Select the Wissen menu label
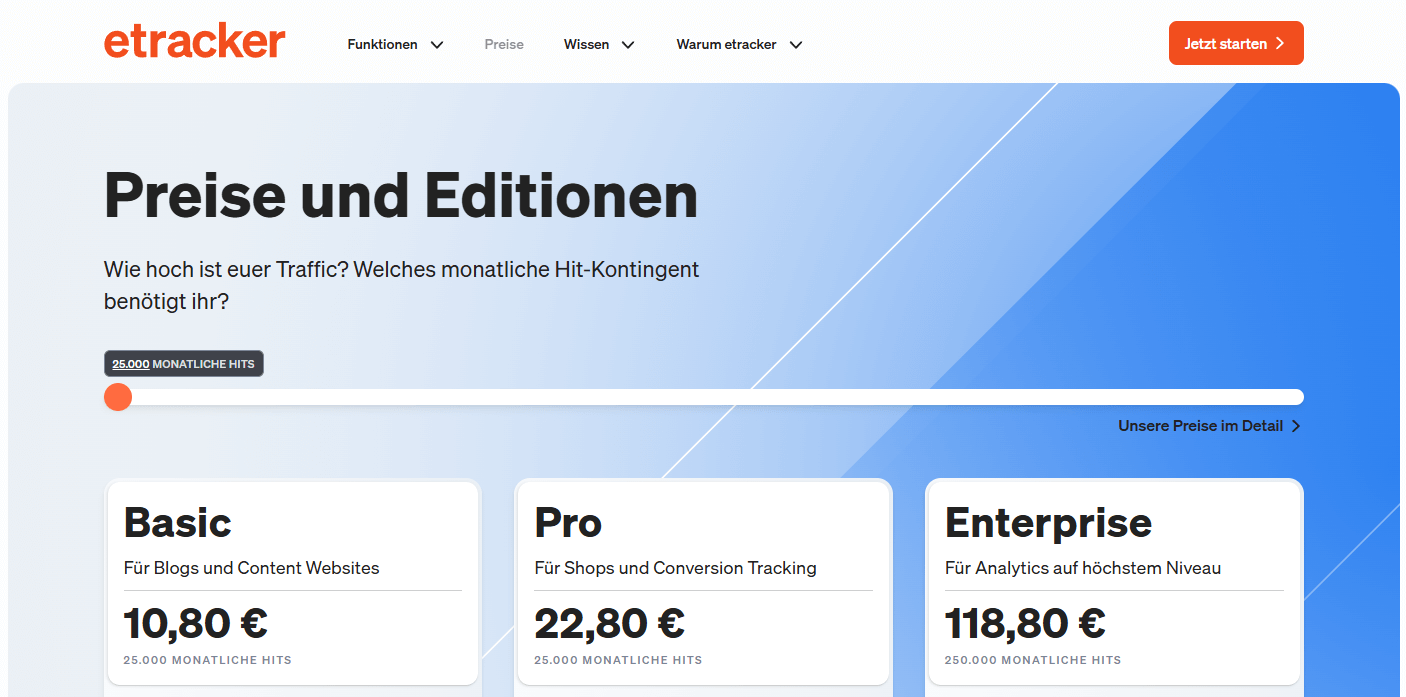Viewport: 1406px width, 697px height. [x=586, y=44]
